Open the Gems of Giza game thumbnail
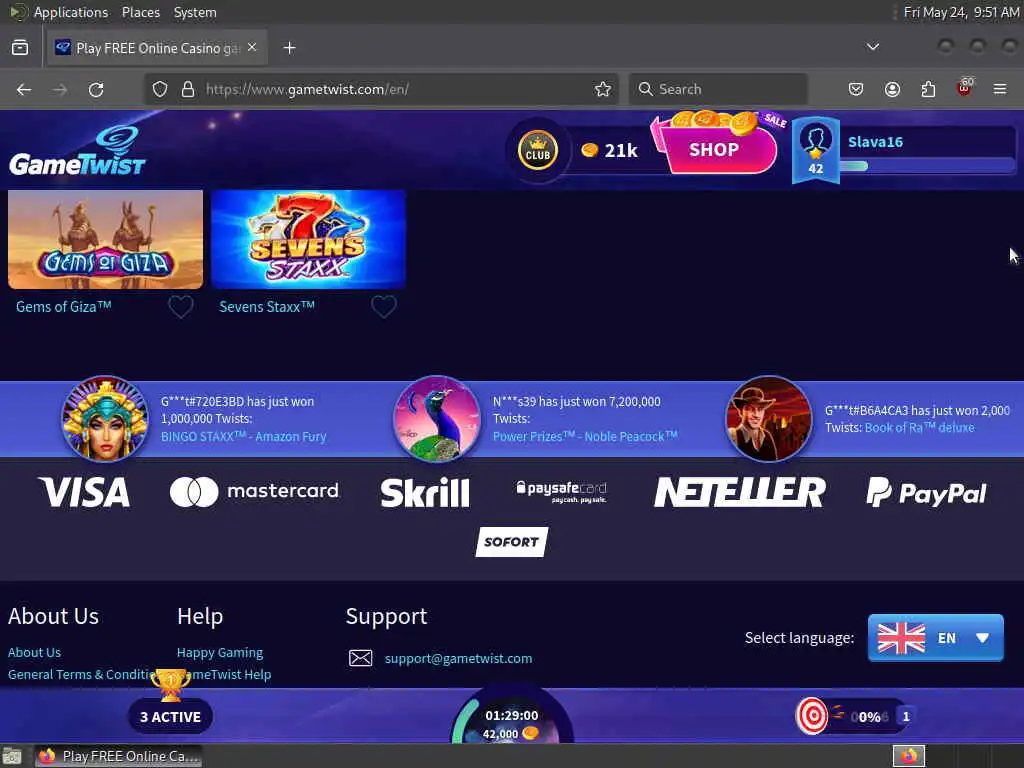The image size is (1024, 768). pyautogui.click(x=105, y=239)
